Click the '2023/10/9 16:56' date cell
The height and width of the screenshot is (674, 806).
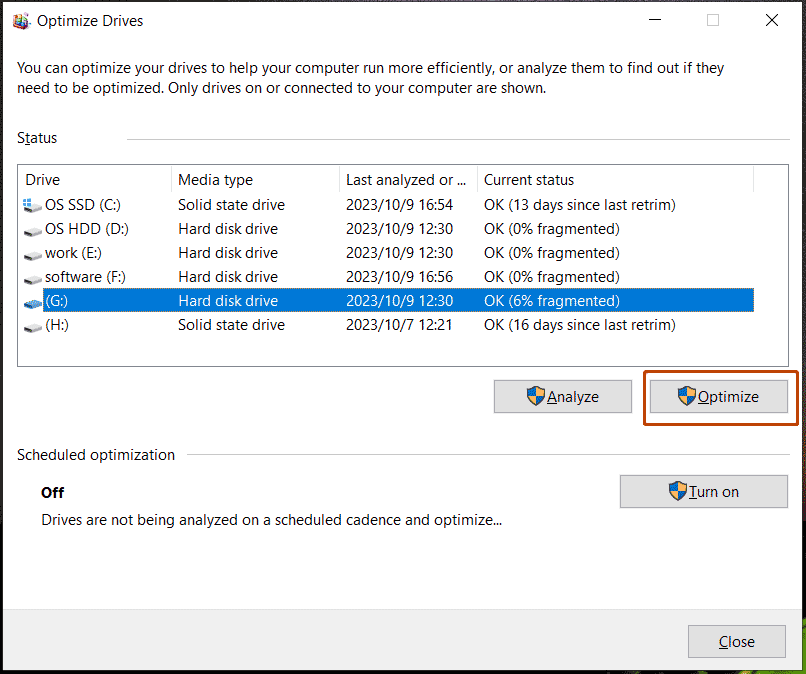click(399, 277)
